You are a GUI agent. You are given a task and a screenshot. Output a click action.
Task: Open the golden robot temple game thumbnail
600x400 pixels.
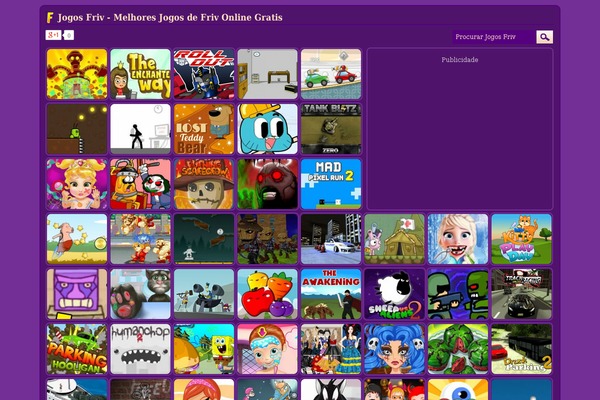coord(77,74)
